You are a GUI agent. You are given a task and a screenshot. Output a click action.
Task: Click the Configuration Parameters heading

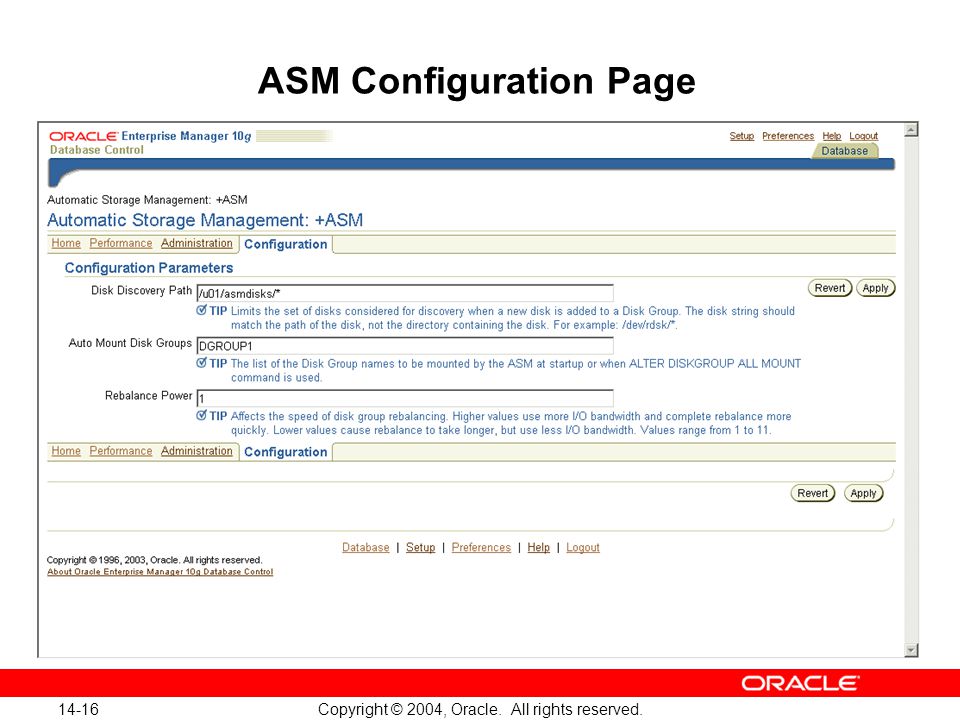pos(149,268)
